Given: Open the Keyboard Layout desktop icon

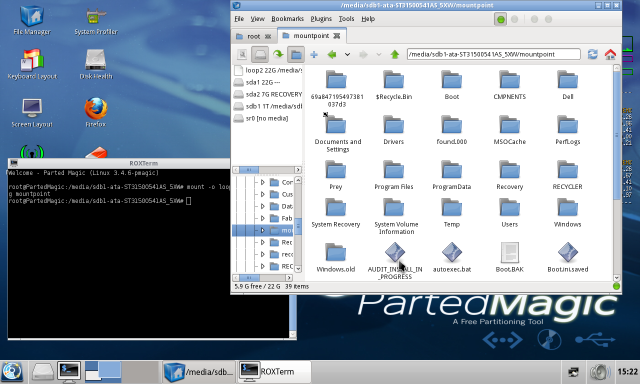Looking at the screenshot, I should [32, 64].
